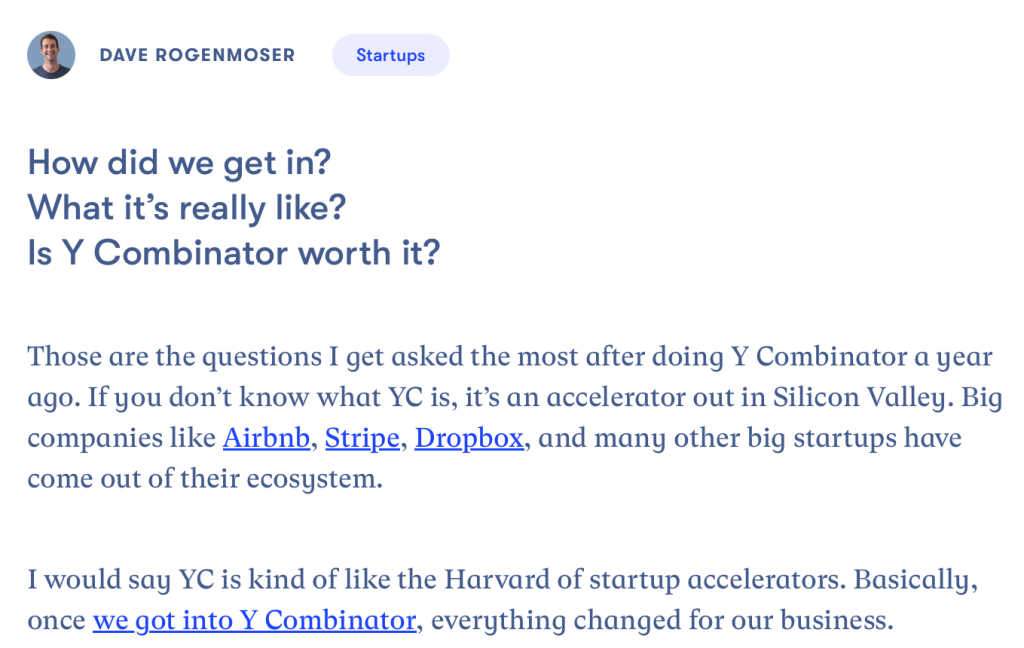Viewport: 1024px width, 648px height.
Task: Open the DAVE ROGENMOSER author name
Action: [197, 55]
